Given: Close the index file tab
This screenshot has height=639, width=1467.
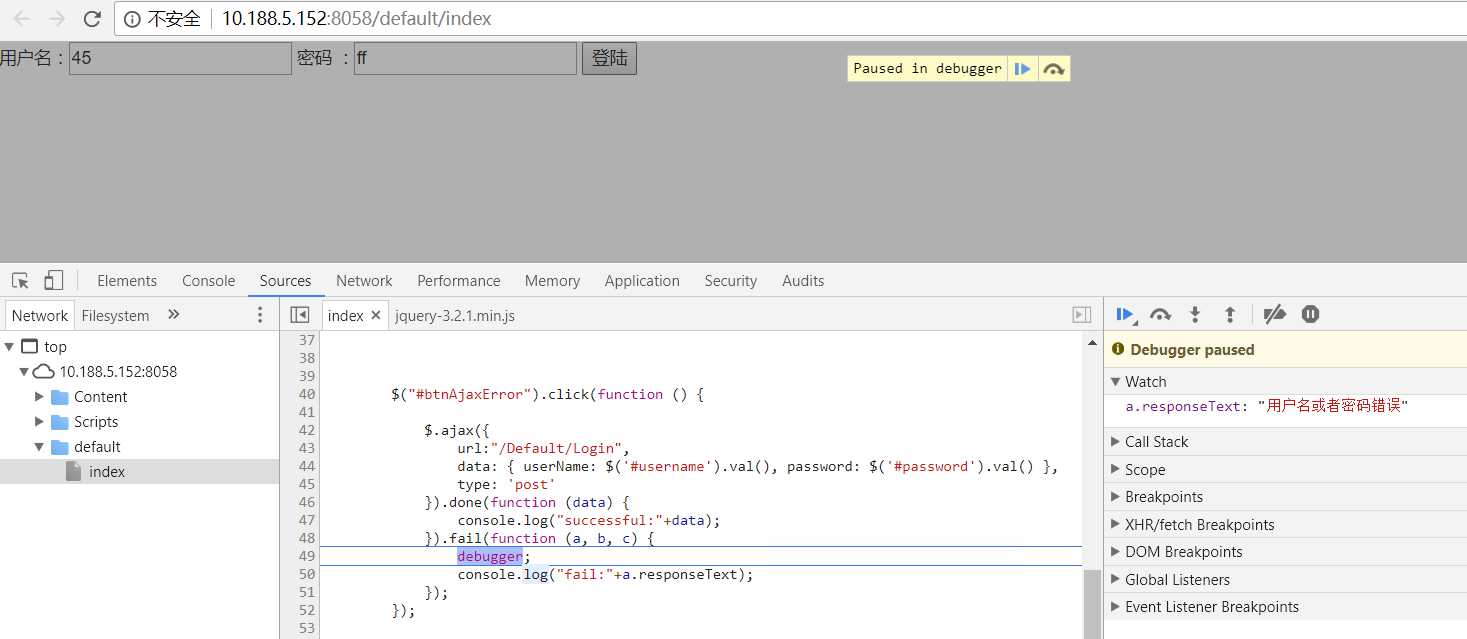Looking at the screenshot, I should click(x=376, y=315).
